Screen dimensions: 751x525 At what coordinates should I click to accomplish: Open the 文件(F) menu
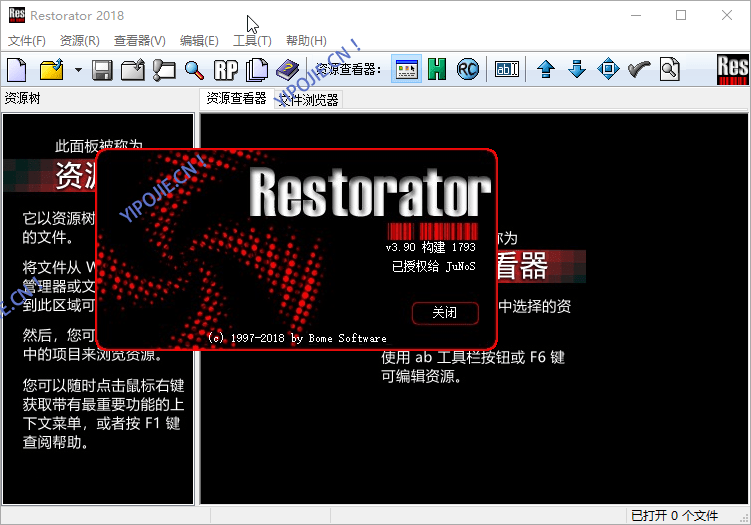click(27, 41)
